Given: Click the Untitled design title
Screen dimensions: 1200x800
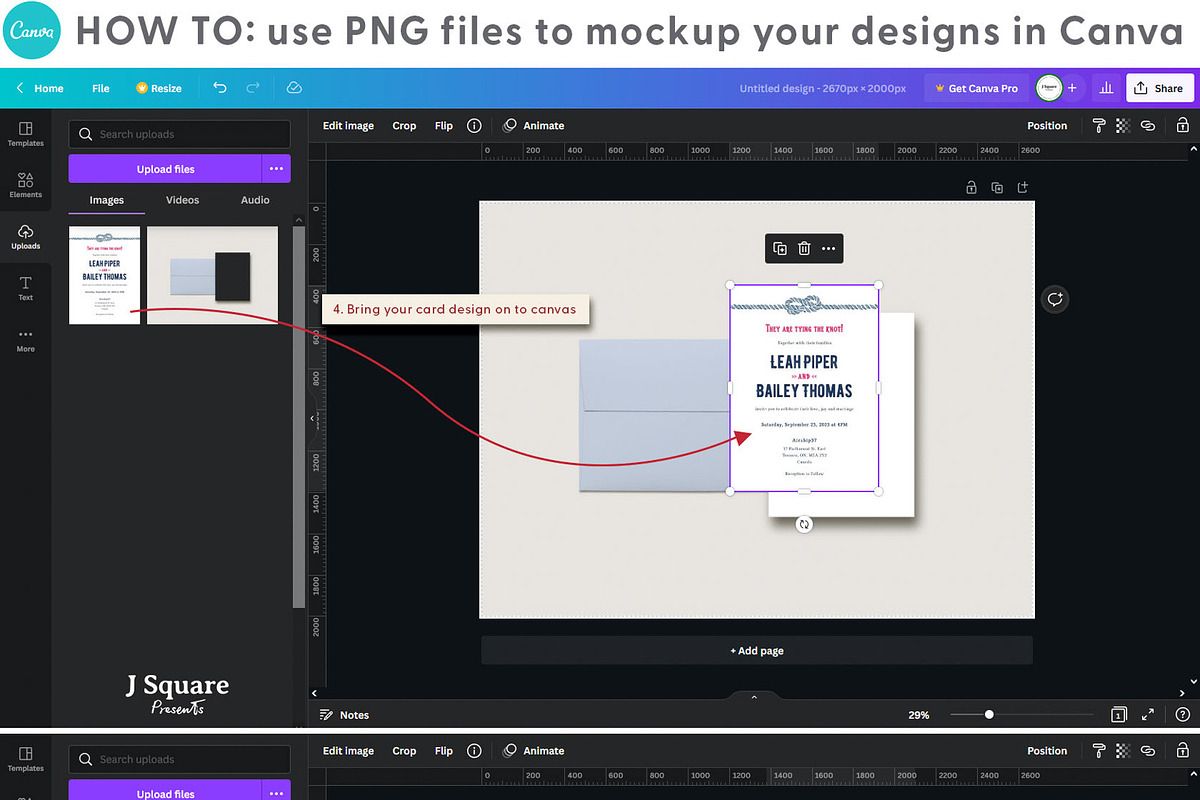Looking at the screenshot, I should tap(823, 88).
